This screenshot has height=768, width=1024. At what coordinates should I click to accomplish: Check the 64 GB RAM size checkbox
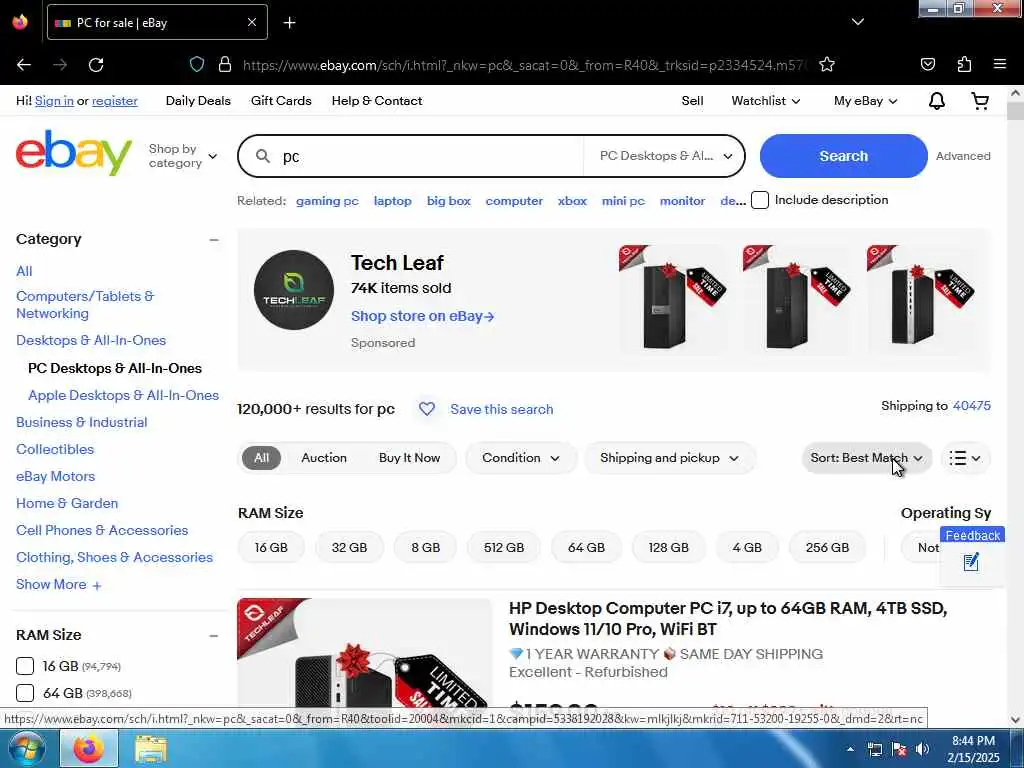pyautogui.click(x=25, y=693)
